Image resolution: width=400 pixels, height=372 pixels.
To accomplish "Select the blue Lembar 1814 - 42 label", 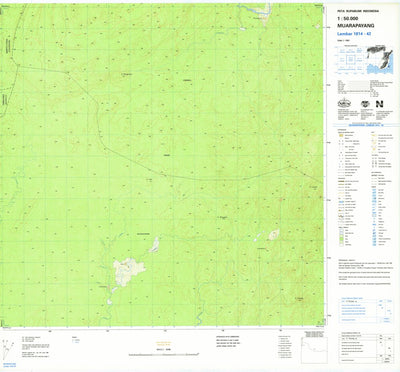I will coord(354,34).
